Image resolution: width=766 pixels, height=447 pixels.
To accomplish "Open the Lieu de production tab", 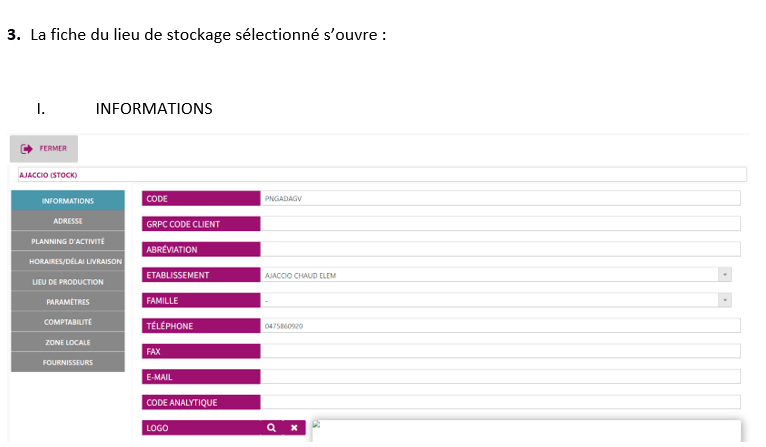I will 68,282.
